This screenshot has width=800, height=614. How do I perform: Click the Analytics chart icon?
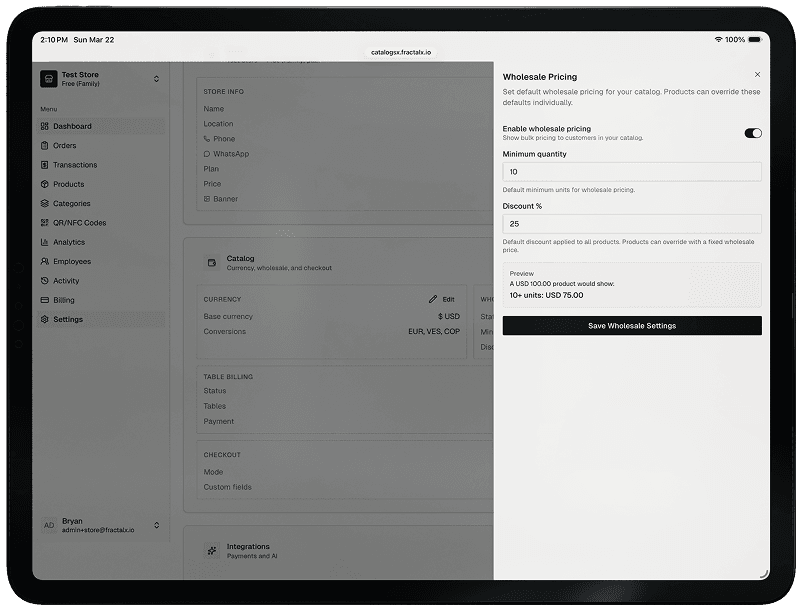click(44, 242)
